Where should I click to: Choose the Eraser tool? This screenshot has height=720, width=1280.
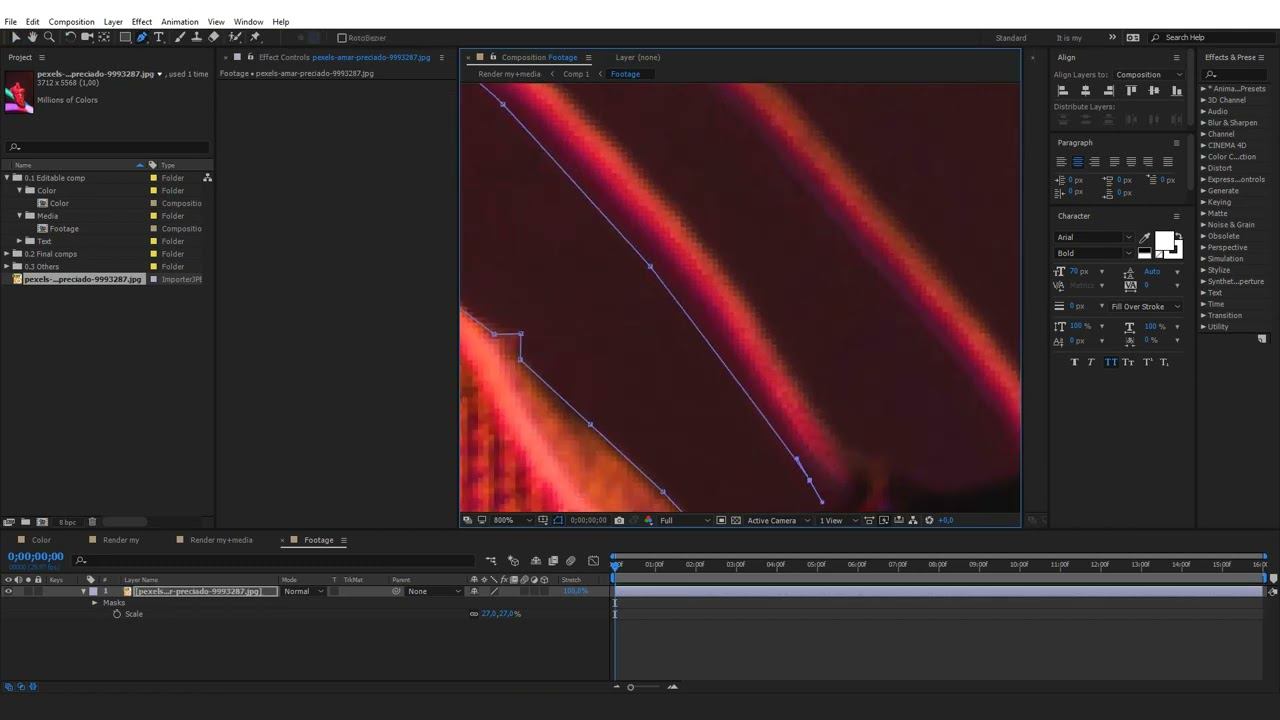pos(214,37)
